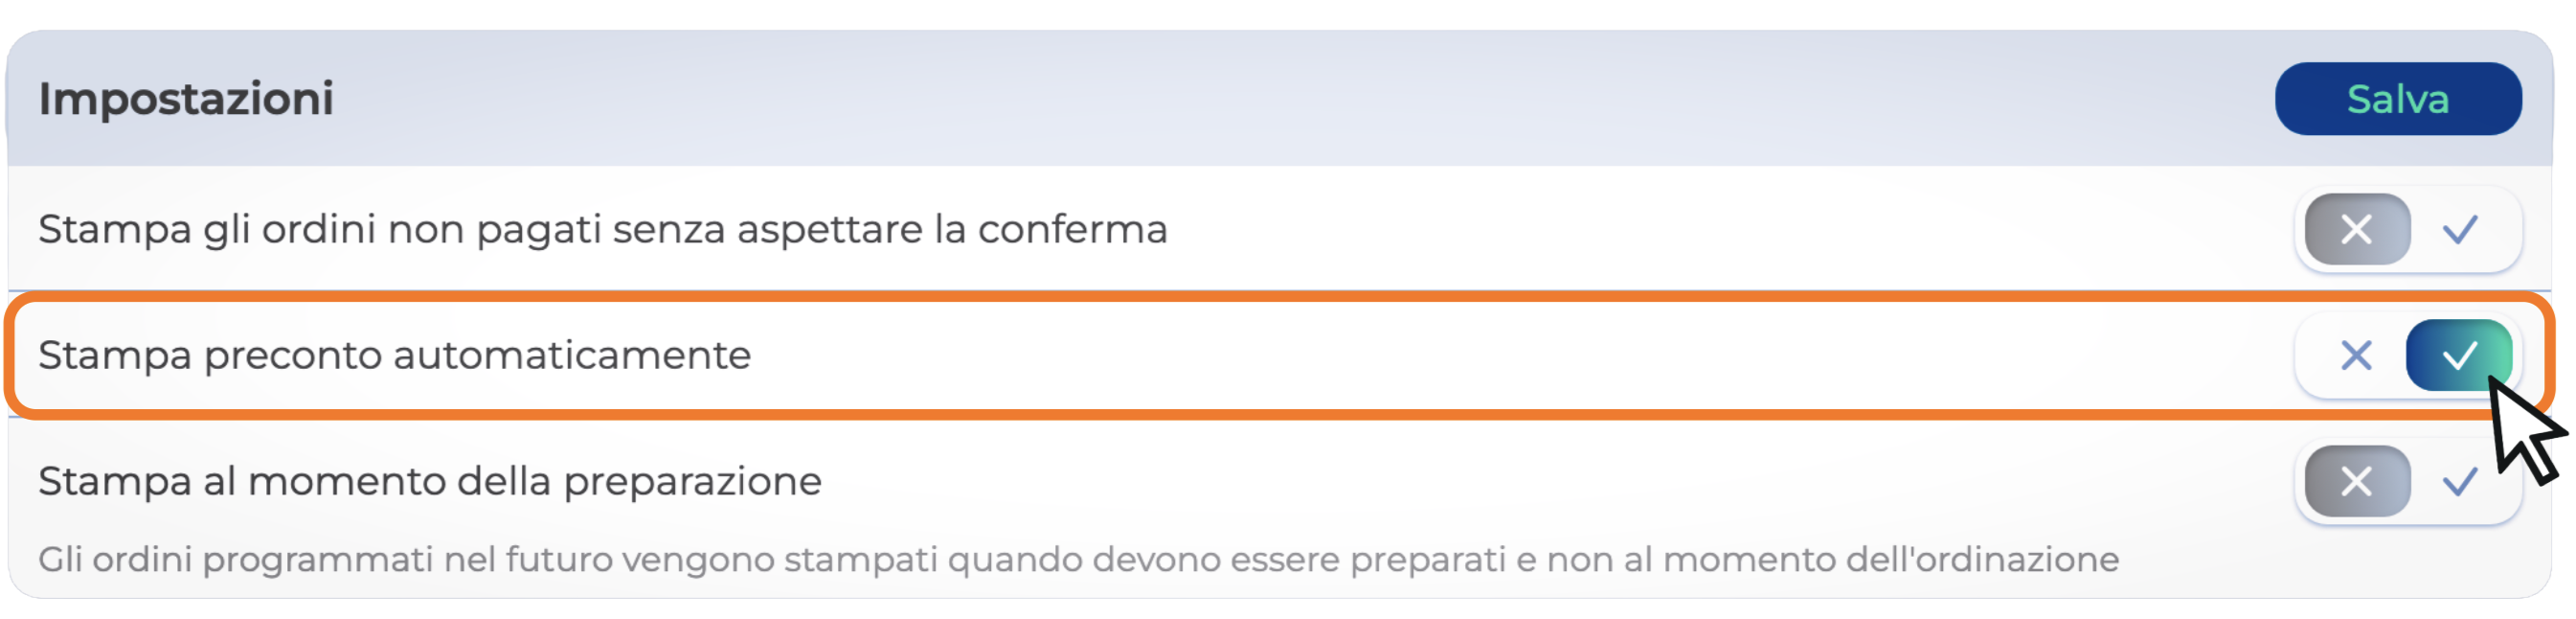
Task: Click the blue-green checkmark on Stampa preconto automaticamente
Action: [x=2458, y=355]
